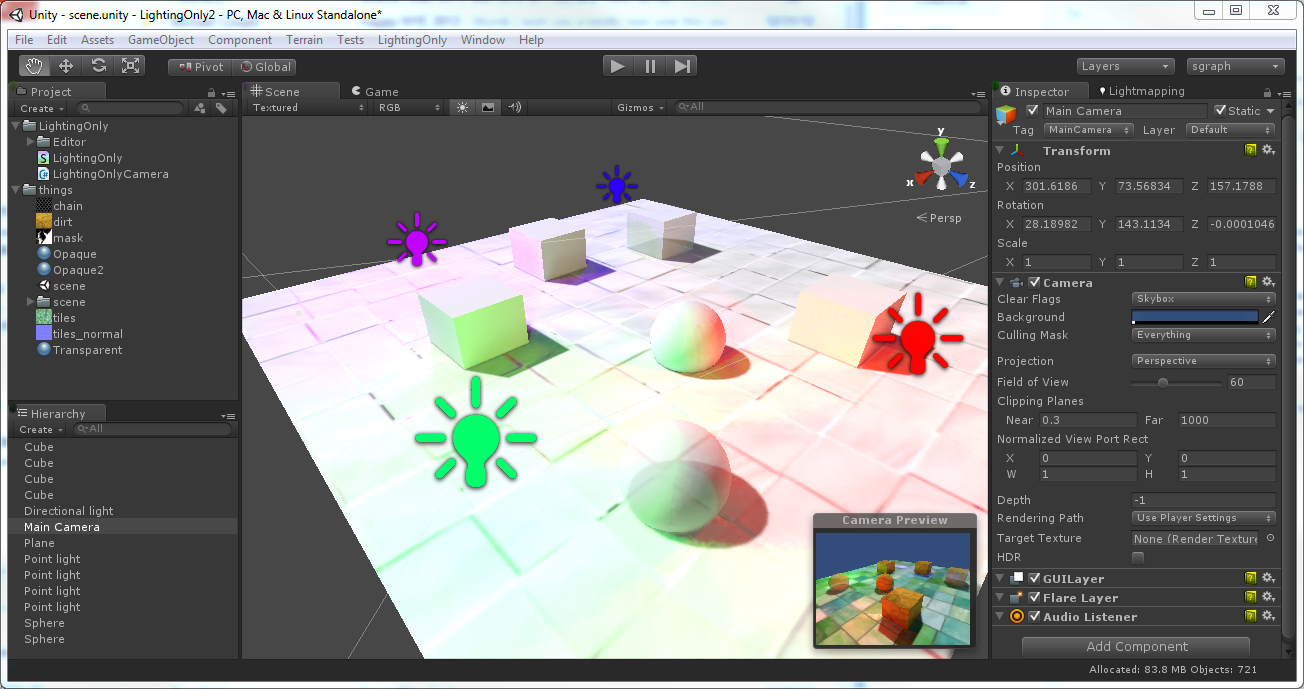Open the Clear Flags Skybox dropdown
The height and width of the screenshot is (689, 1304).
point(1204,299)
